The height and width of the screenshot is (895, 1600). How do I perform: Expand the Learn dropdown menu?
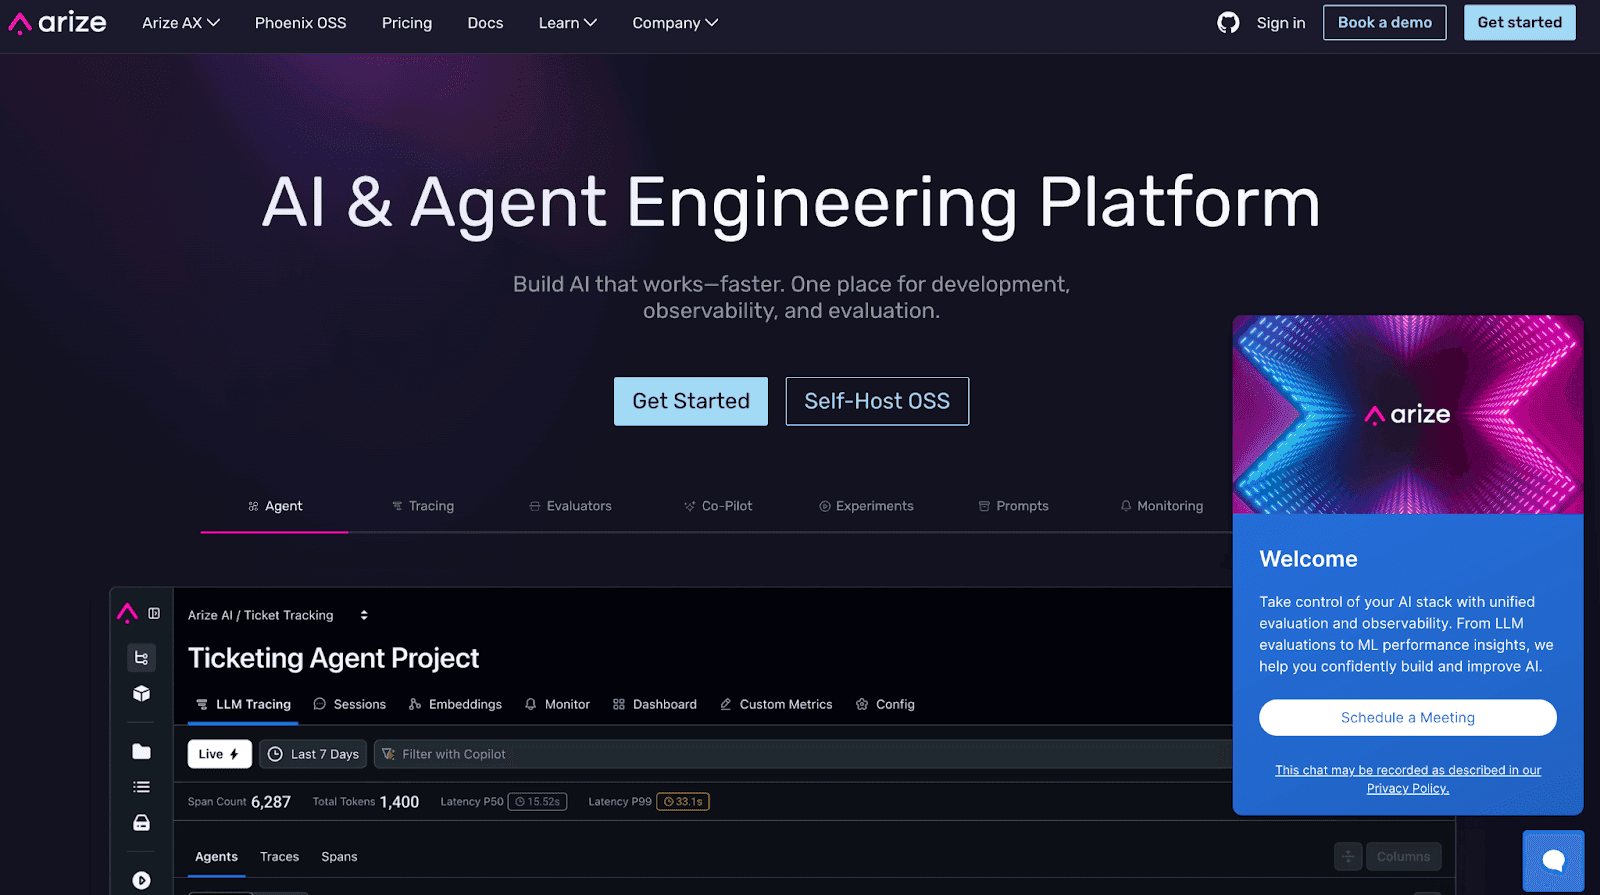pyautogui.click(x=567, y=22)
